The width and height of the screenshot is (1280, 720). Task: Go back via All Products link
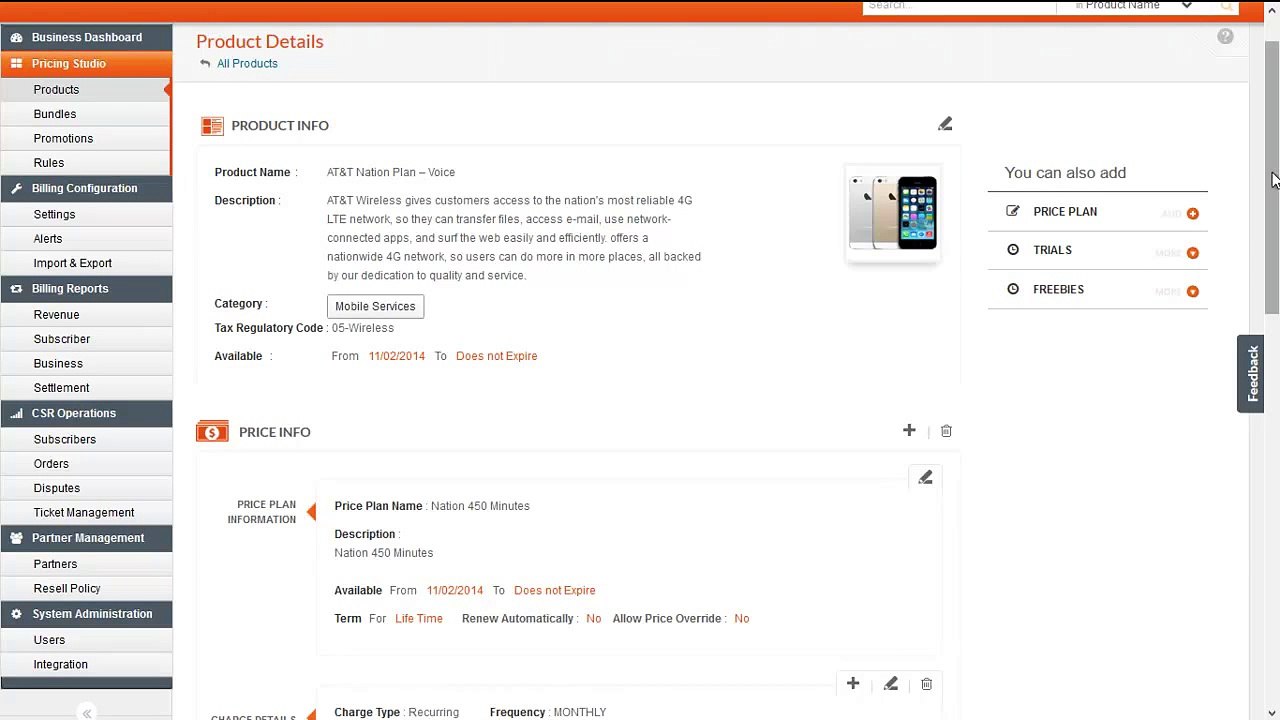247,63
